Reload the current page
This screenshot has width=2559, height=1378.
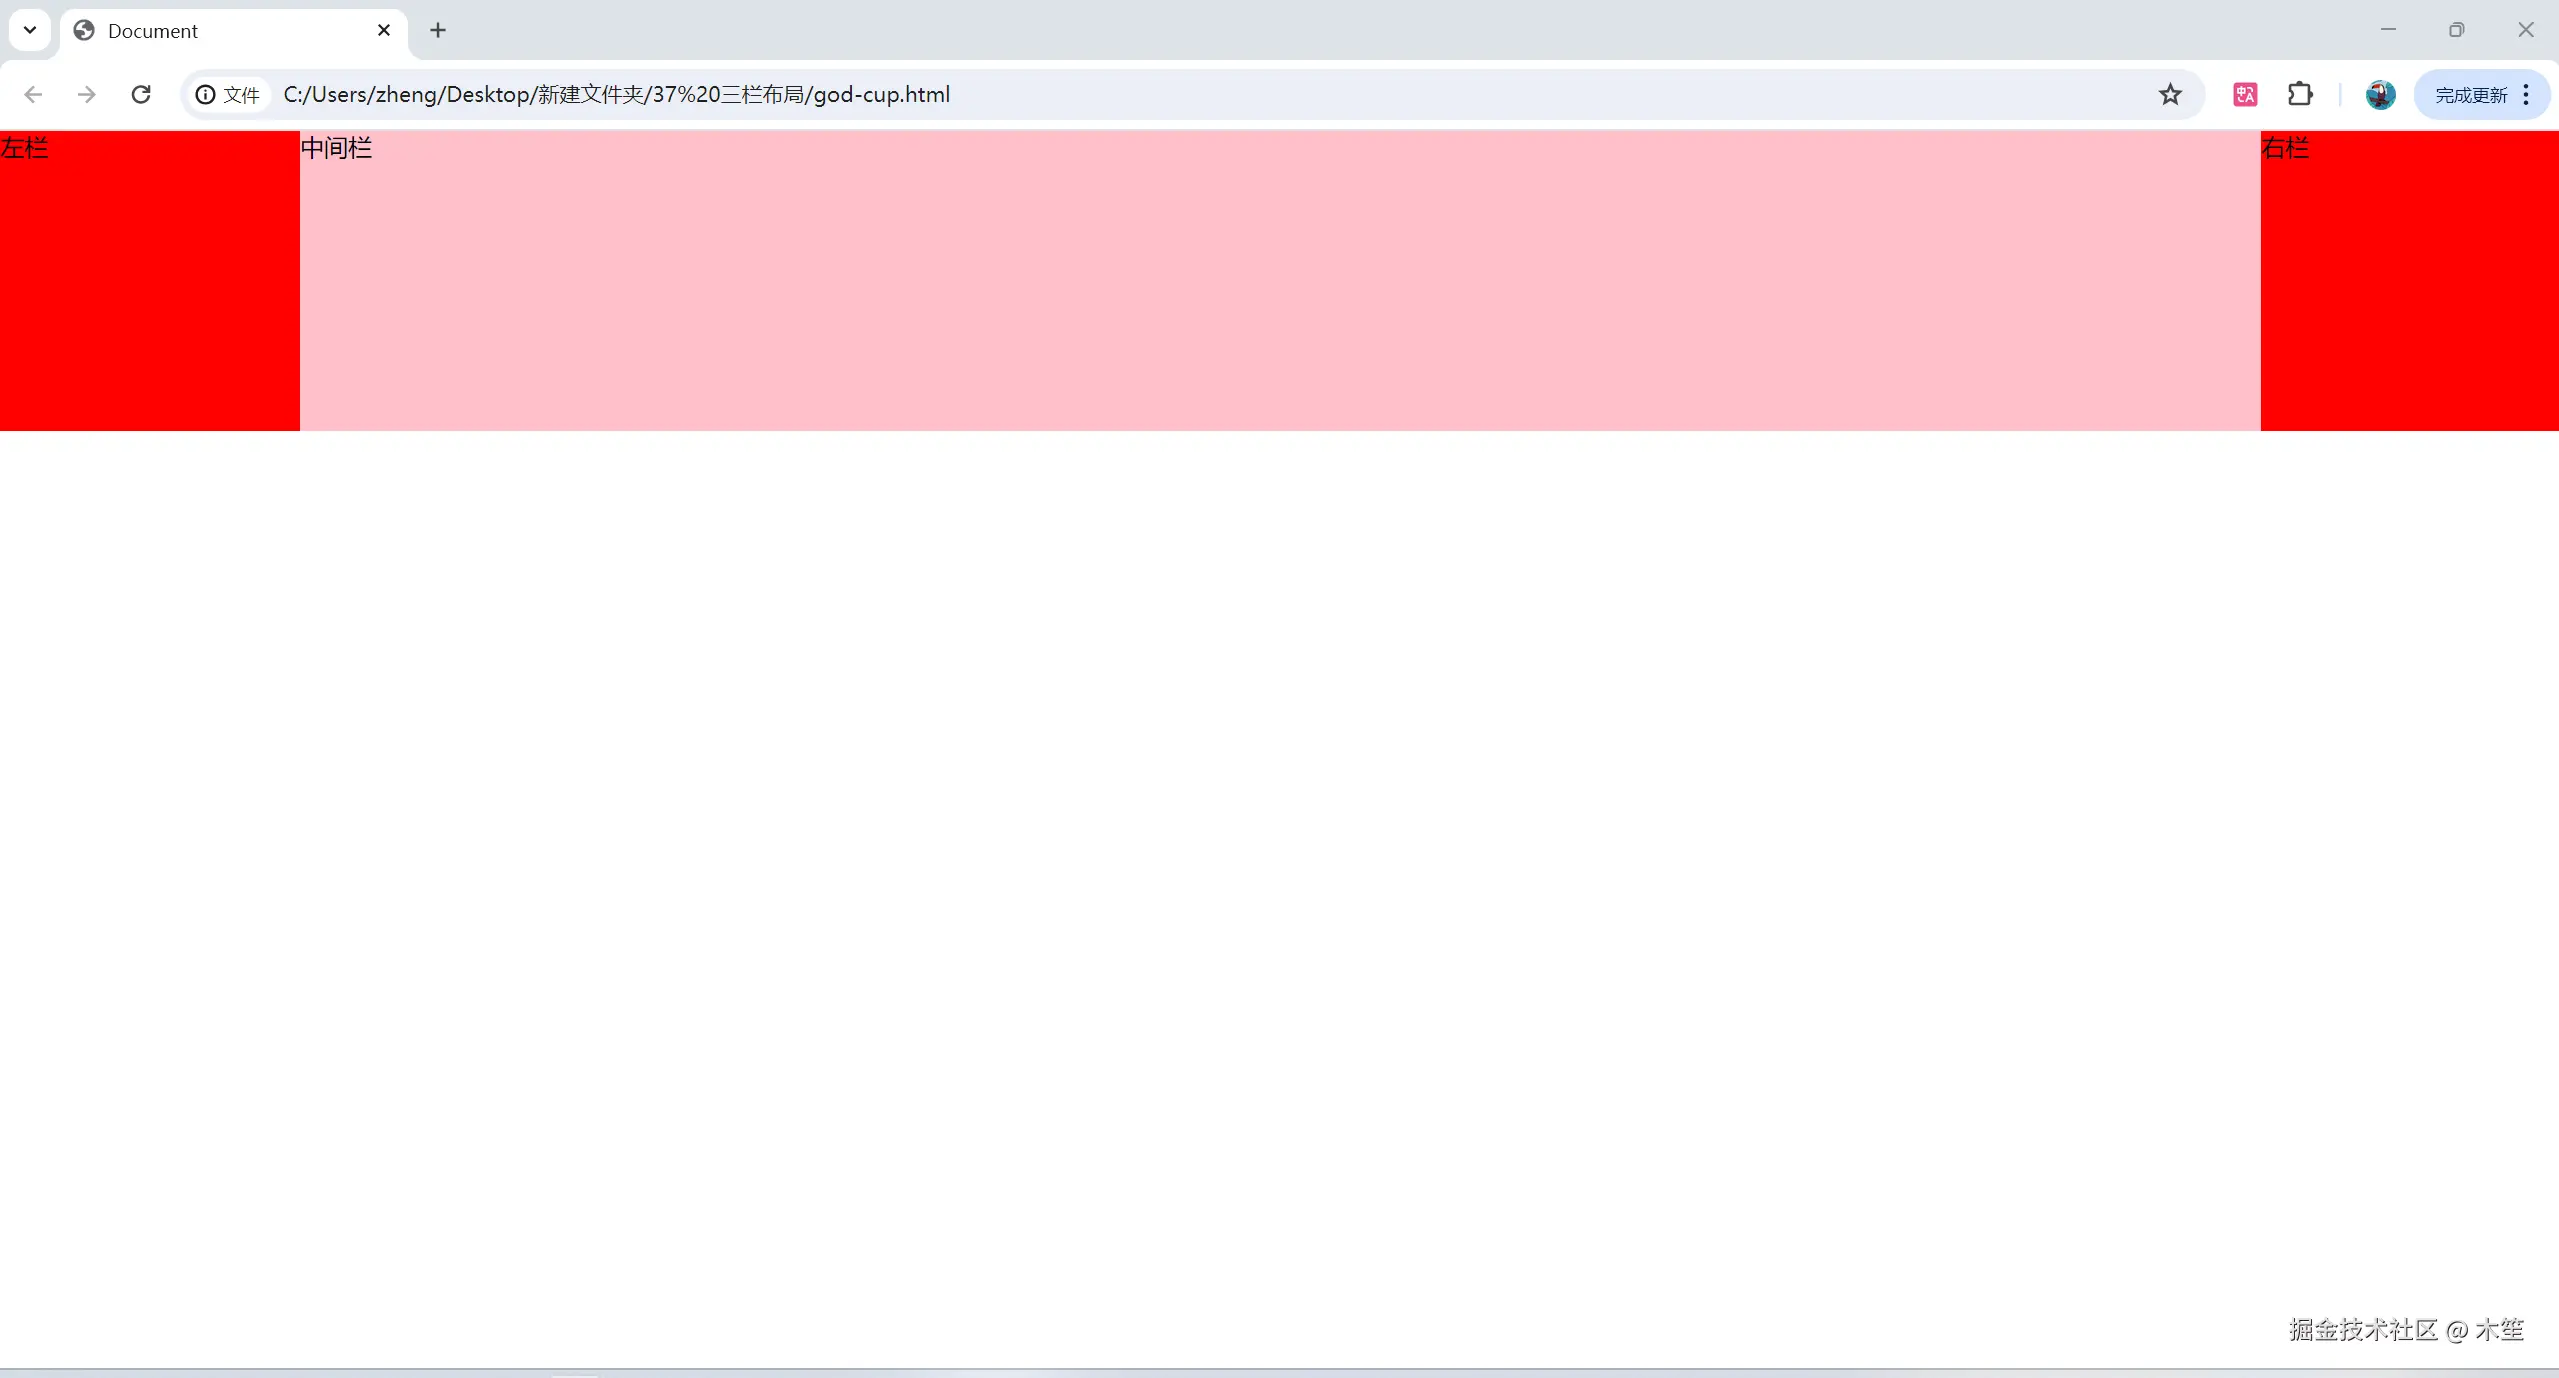(141, 93)
